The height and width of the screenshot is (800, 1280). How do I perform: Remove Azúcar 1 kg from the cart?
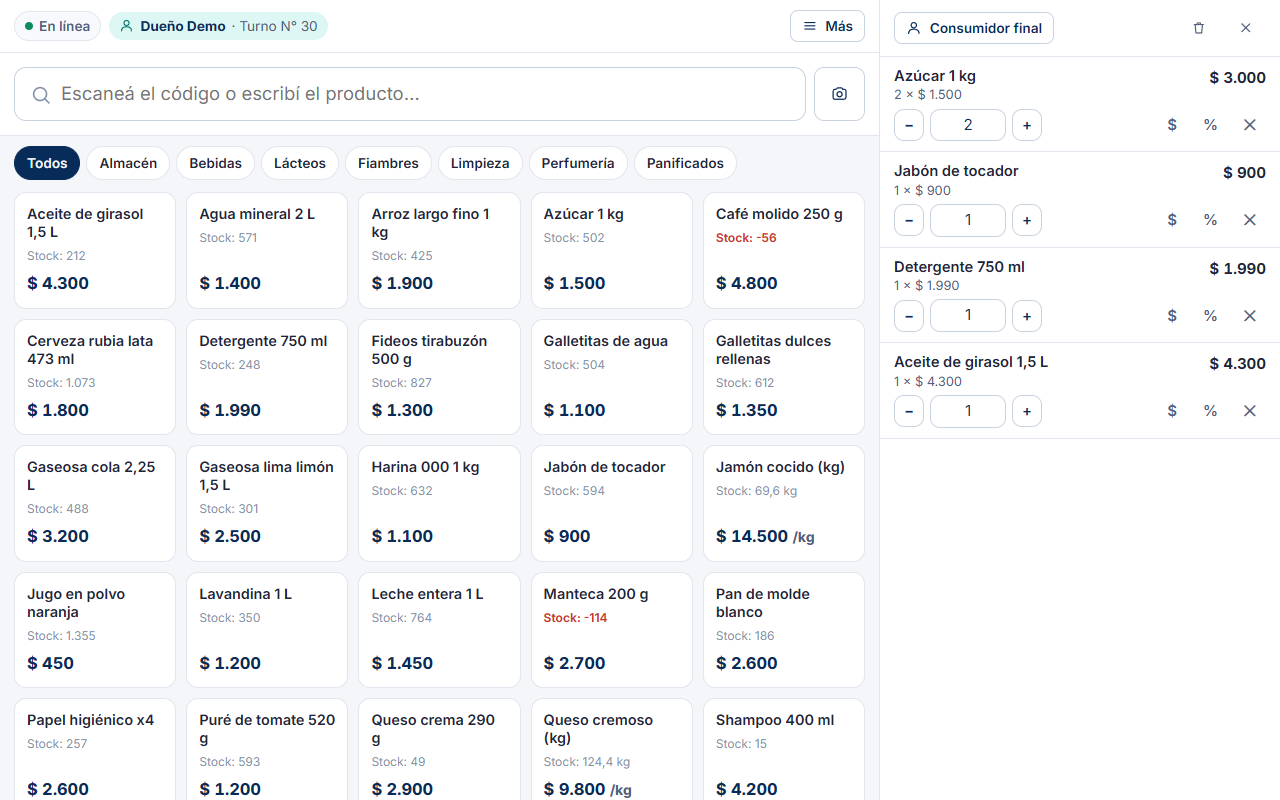1249,125
